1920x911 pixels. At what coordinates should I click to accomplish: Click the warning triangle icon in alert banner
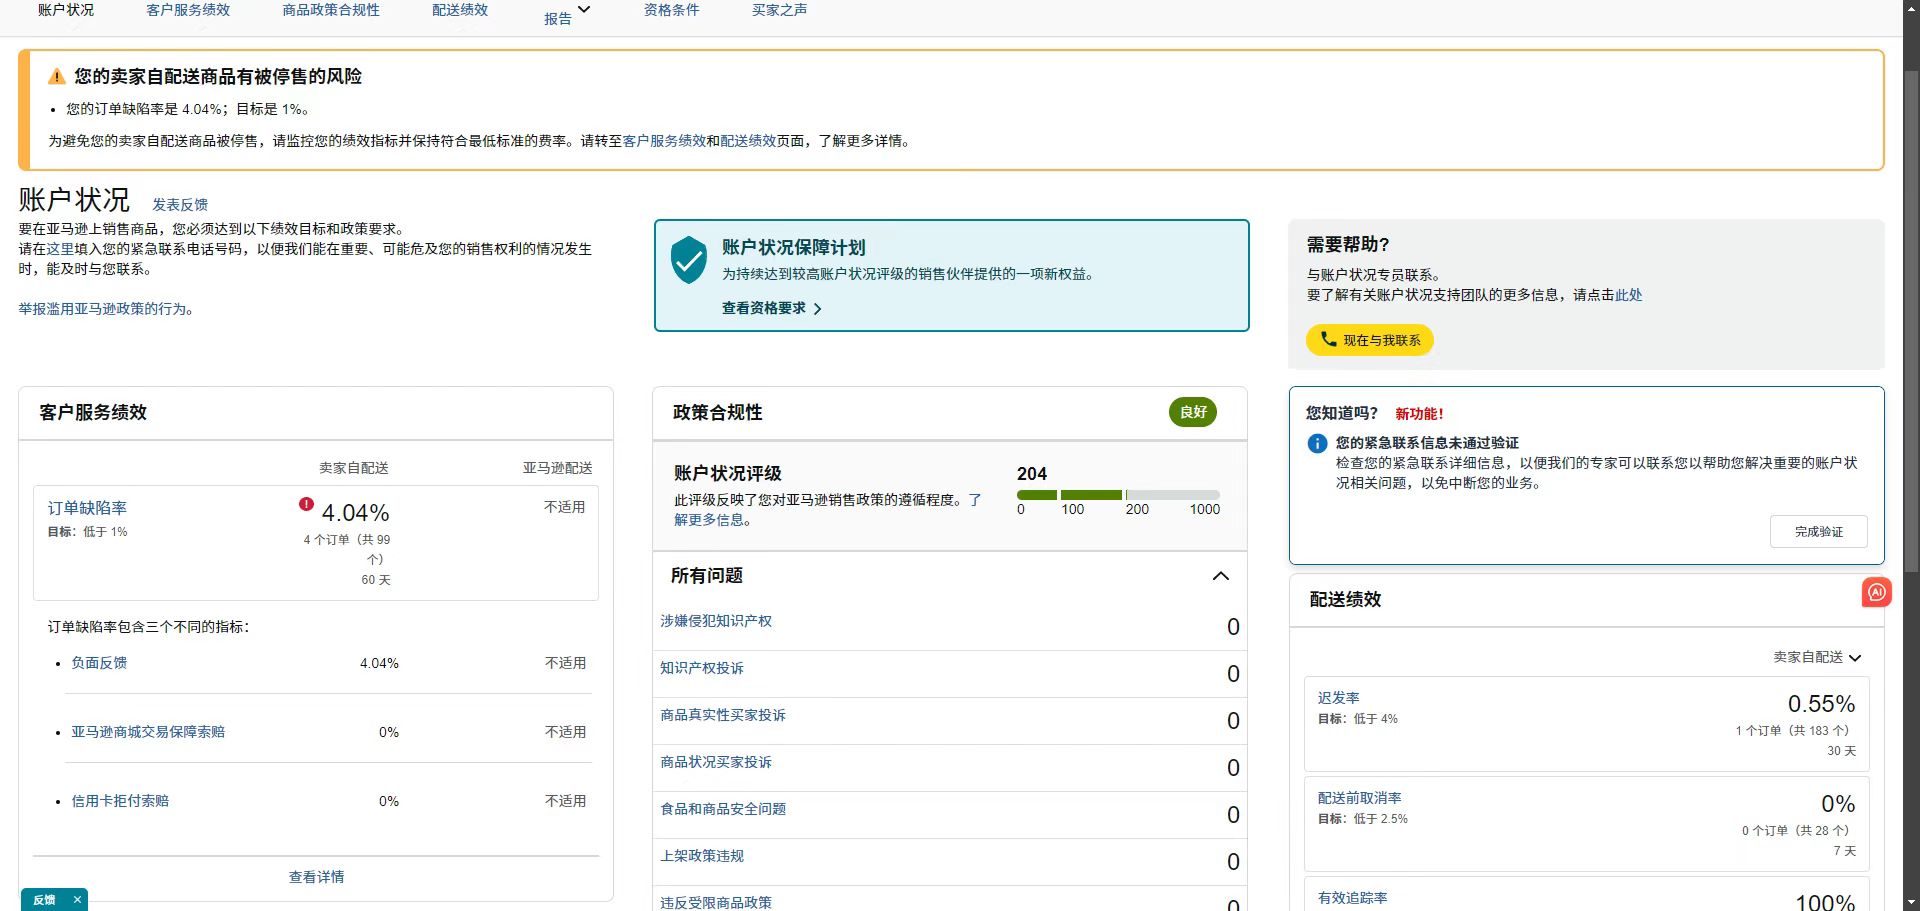coord(57,76)
